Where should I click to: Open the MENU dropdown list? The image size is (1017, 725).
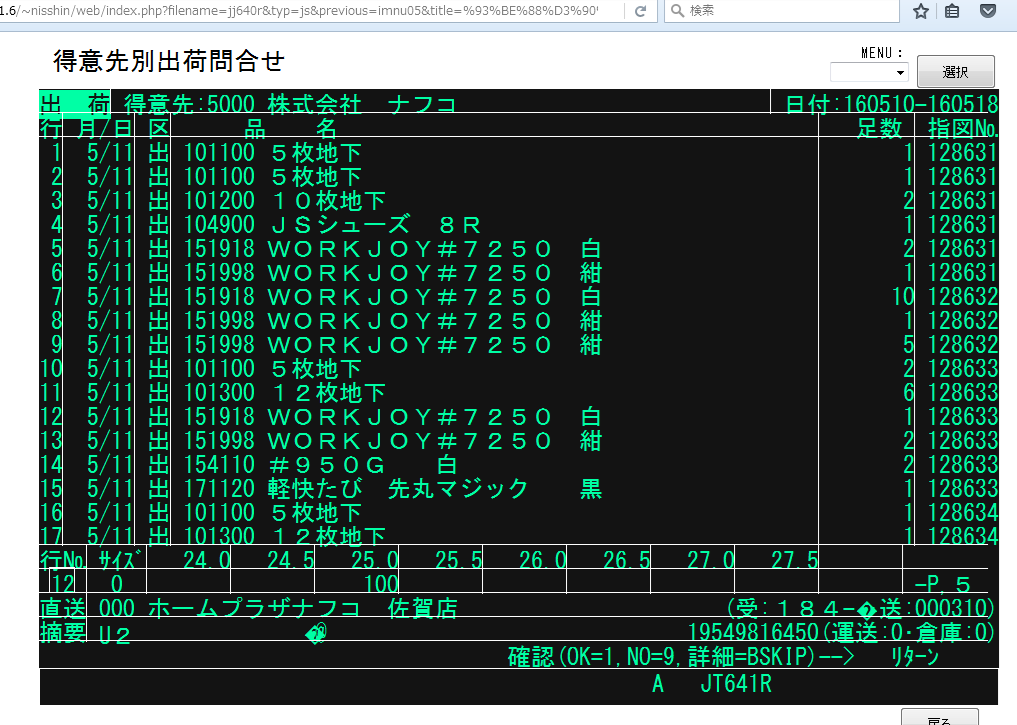point(869,72)
